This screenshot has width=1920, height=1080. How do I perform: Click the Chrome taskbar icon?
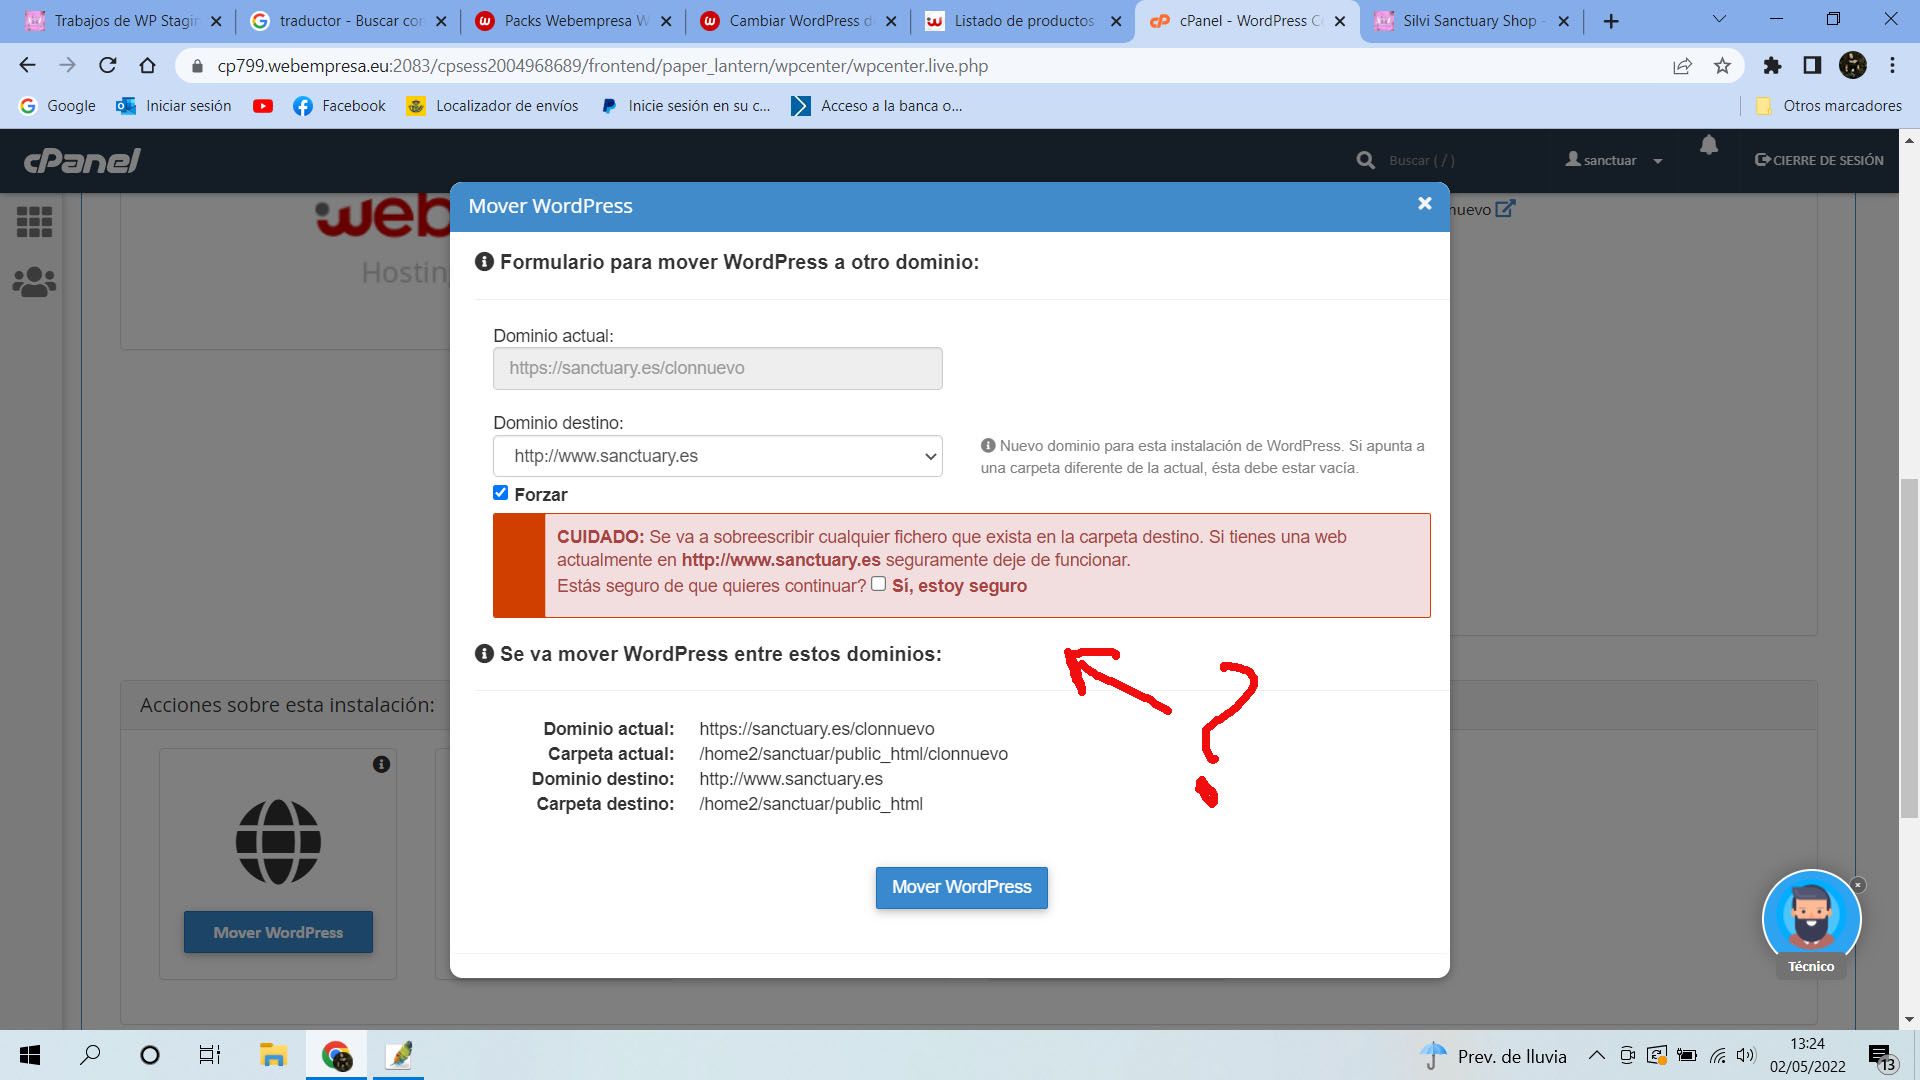[x=336, y=1055]
